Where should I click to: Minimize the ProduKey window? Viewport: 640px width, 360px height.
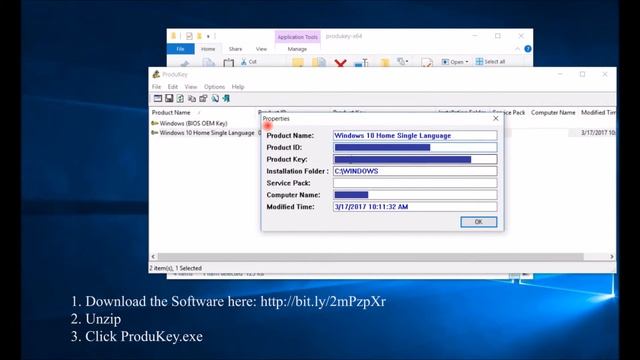[x=560, y=74]
